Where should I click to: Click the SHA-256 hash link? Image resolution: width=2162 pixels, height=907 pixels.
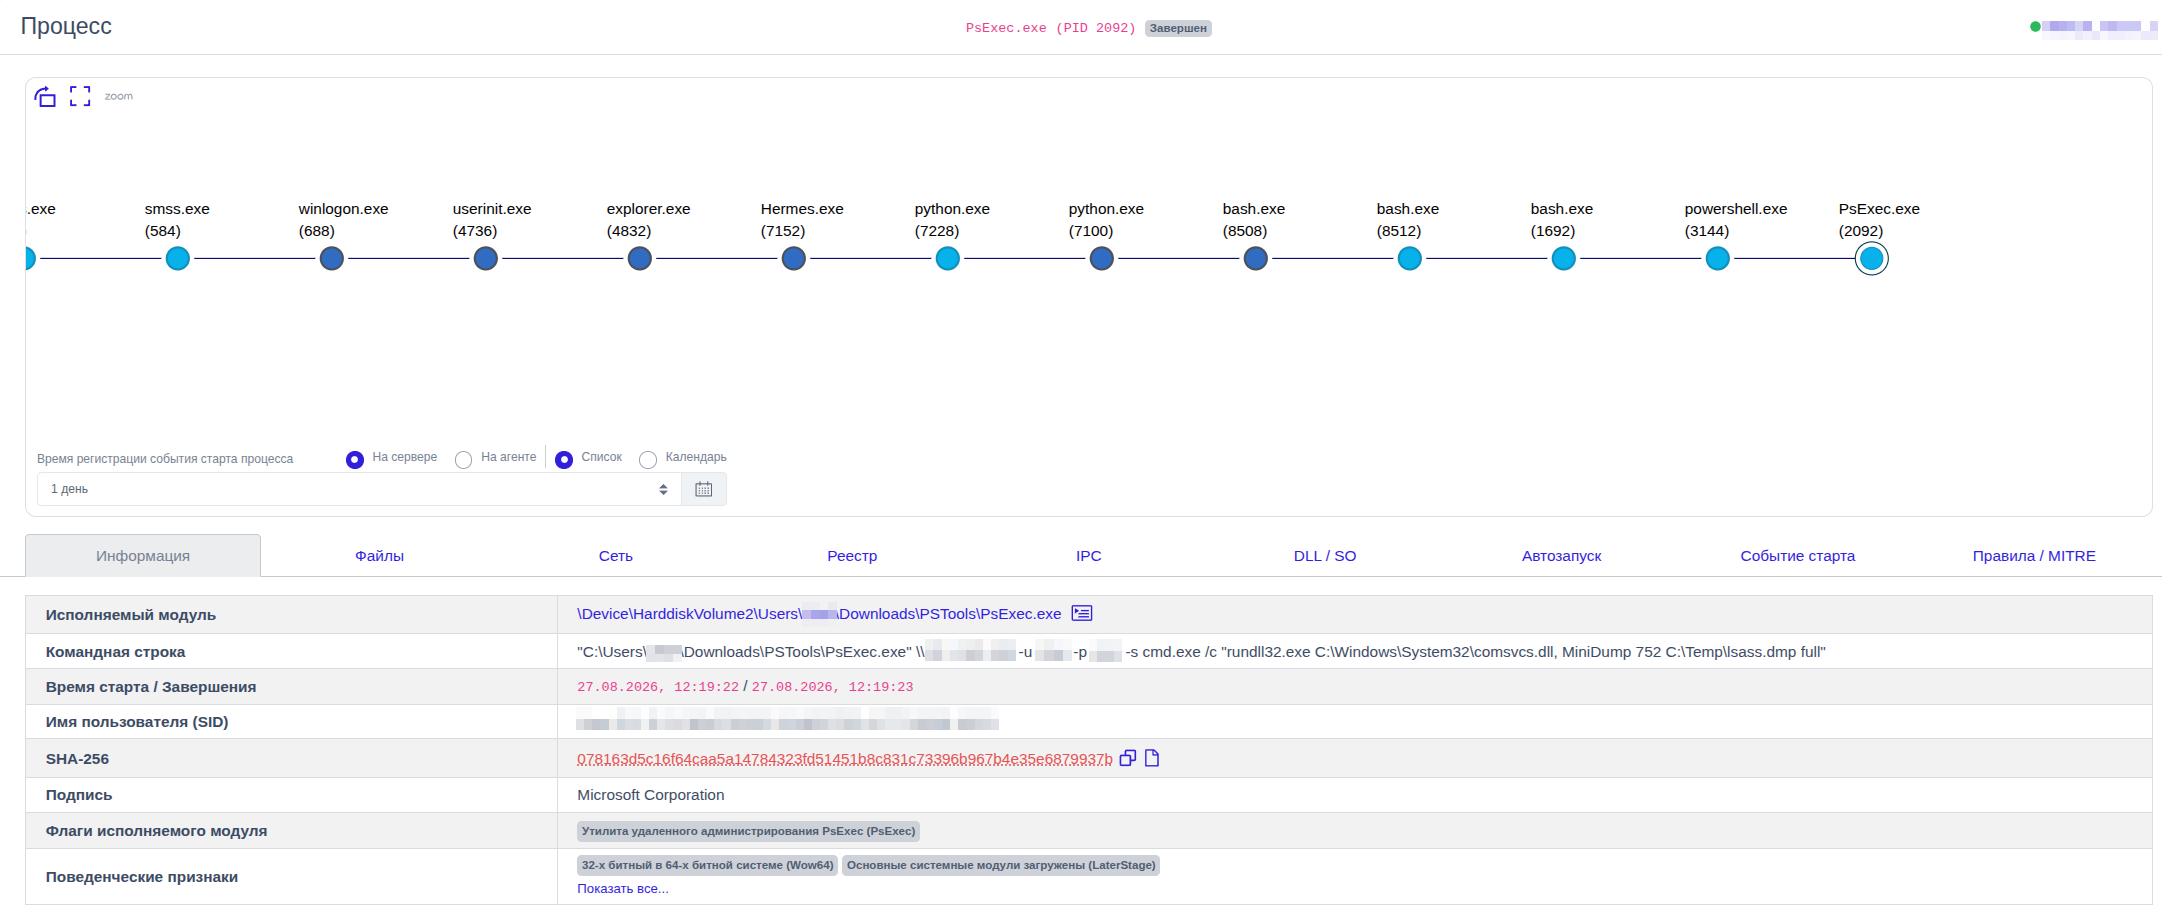coord(845,759)
